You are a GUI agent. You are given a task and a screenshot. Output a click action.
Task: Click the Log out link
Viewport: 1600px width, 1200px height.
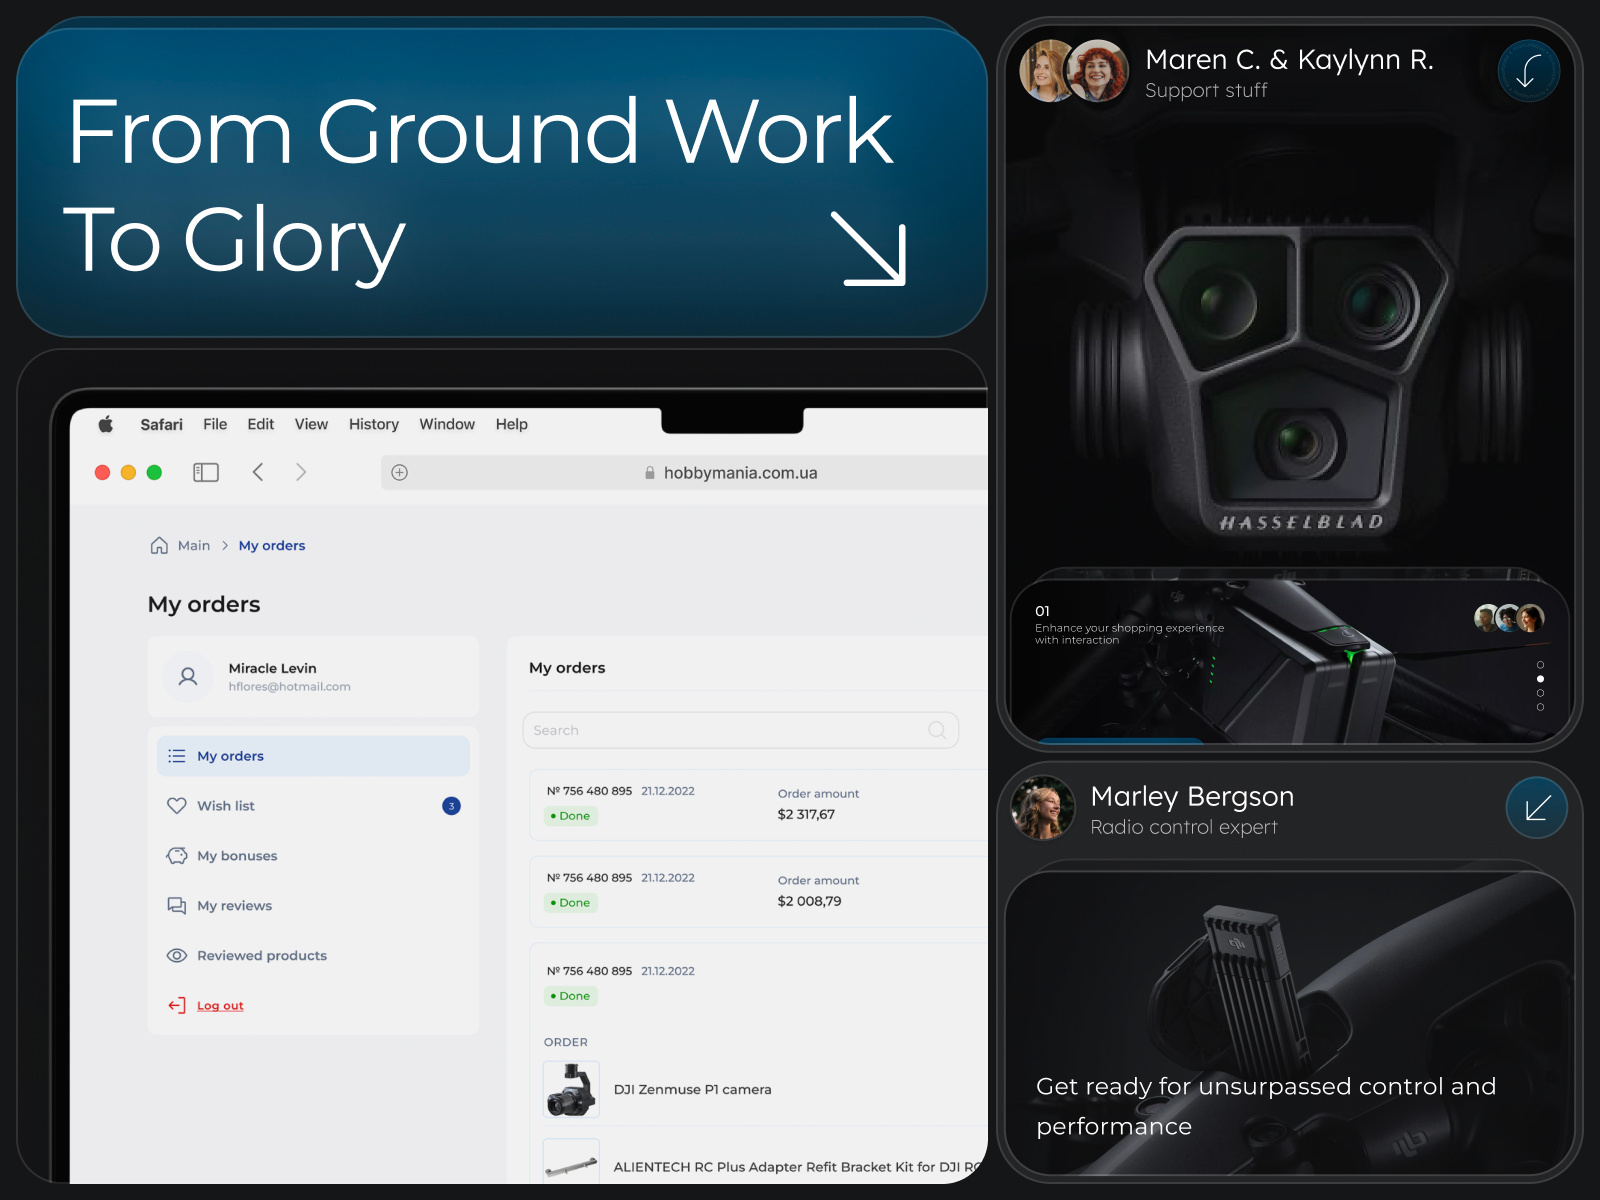point(219,1005)
